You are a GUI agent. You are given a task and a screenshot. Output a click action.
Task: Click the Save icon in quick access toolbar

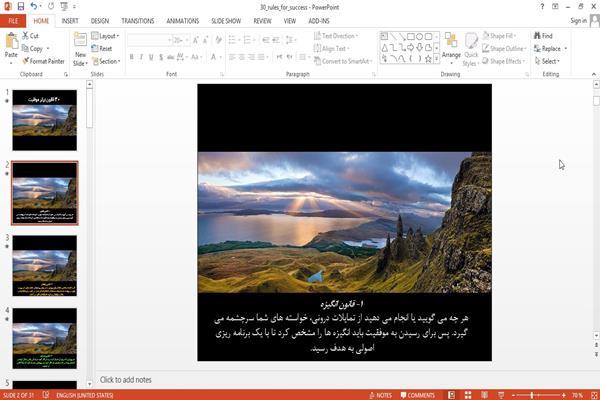click(21, 6)
